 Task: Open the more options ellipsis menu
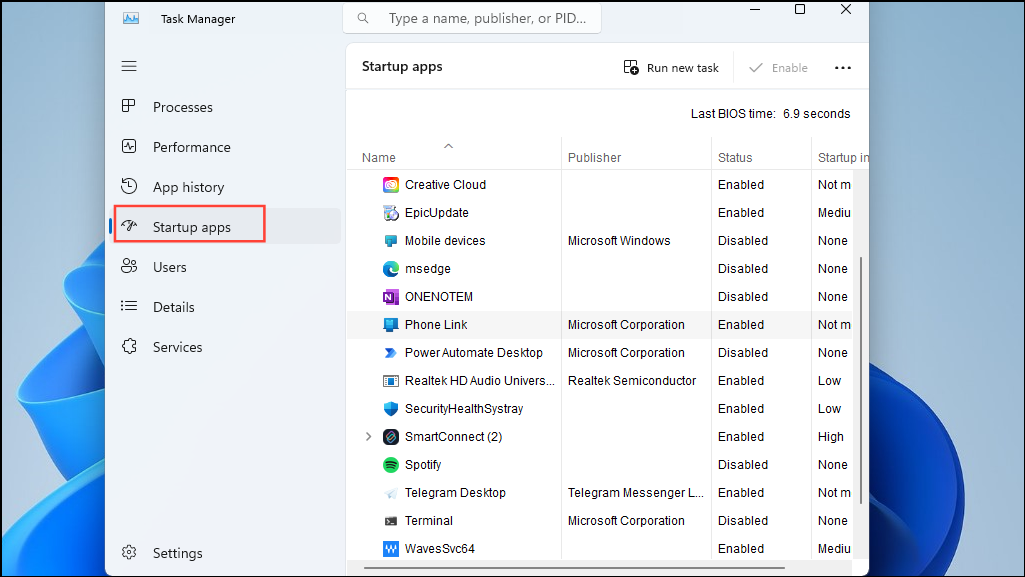tap(843, 67)
